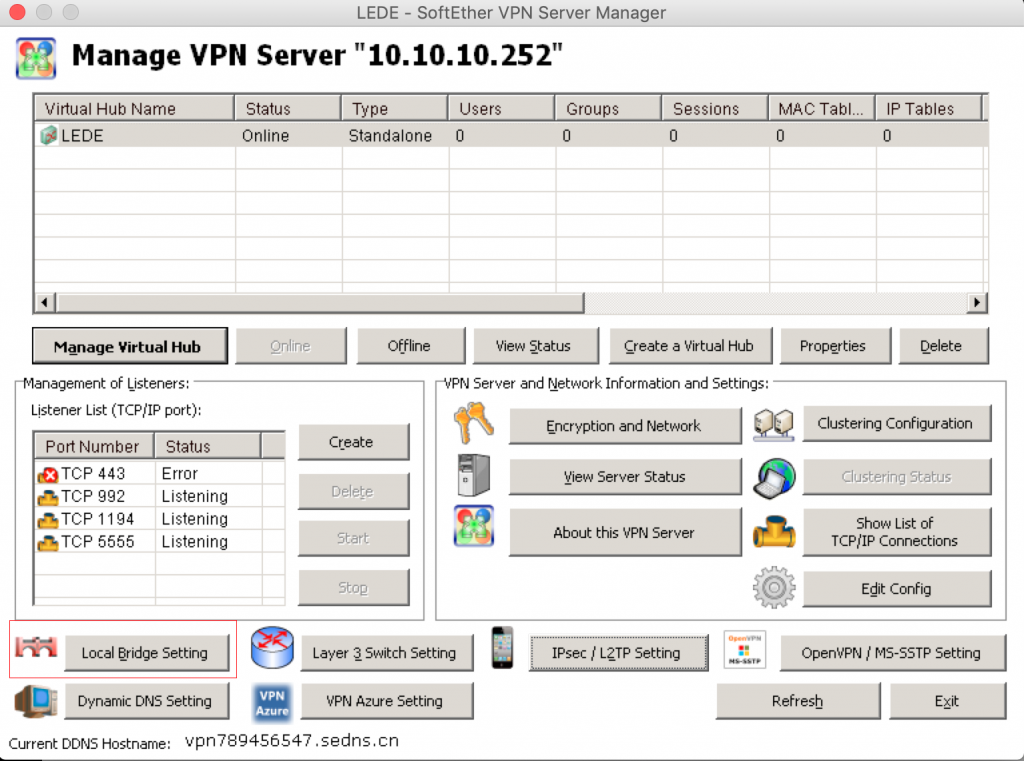The height and width of the screenshot is (761, 1024).
Task: Click the listener icon beside TCP 1194
Action: point(48,520)
